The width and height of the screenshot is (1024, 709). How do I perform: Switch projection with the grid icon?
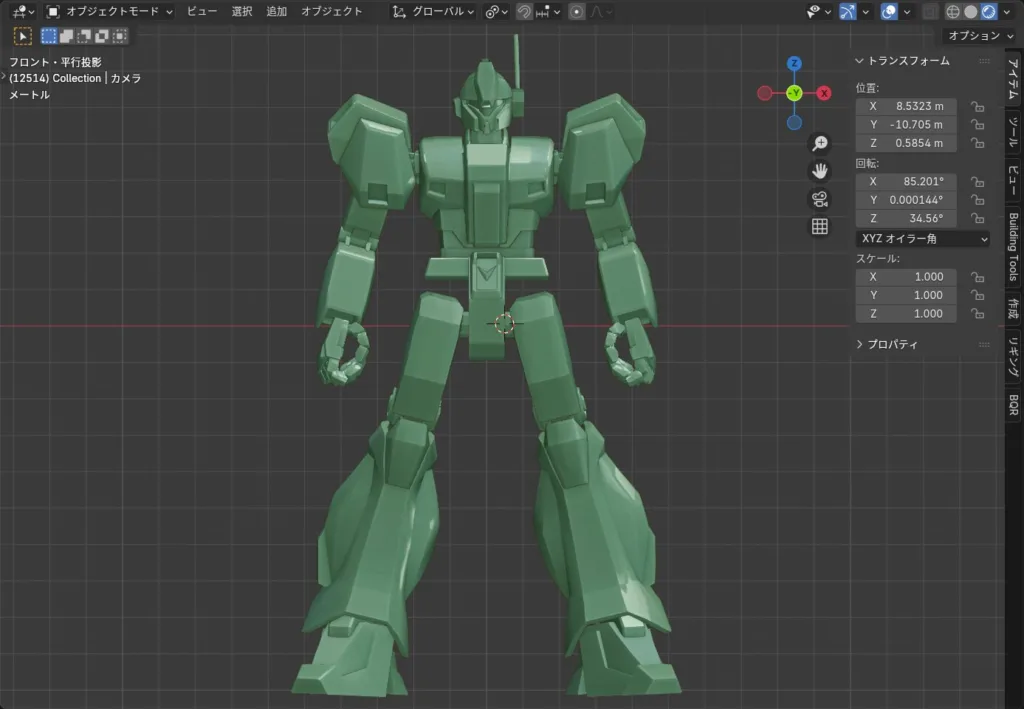point(820,226)
